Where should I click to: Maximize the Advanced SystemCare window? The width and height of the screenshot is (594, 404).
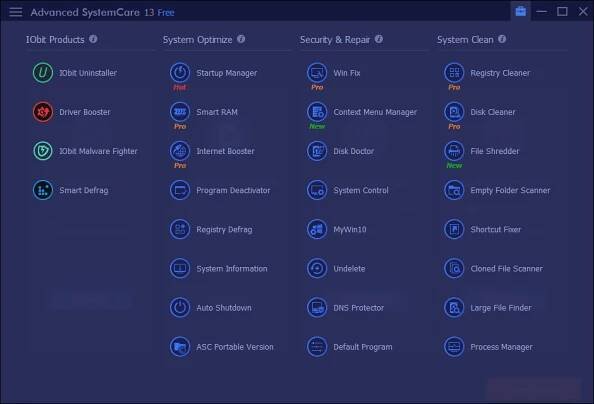pyautogui.click(x=562, y=12)
